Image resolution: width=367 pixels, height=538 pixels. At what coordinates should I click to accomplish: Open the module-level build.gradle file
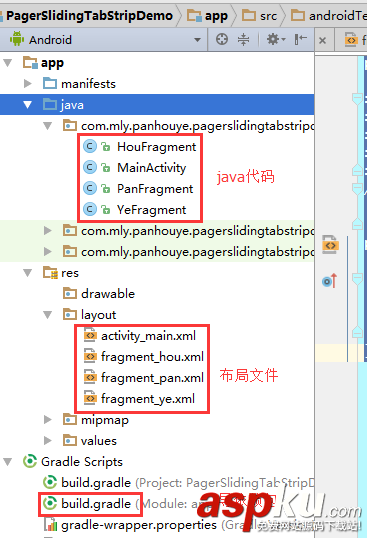point(96,504)
